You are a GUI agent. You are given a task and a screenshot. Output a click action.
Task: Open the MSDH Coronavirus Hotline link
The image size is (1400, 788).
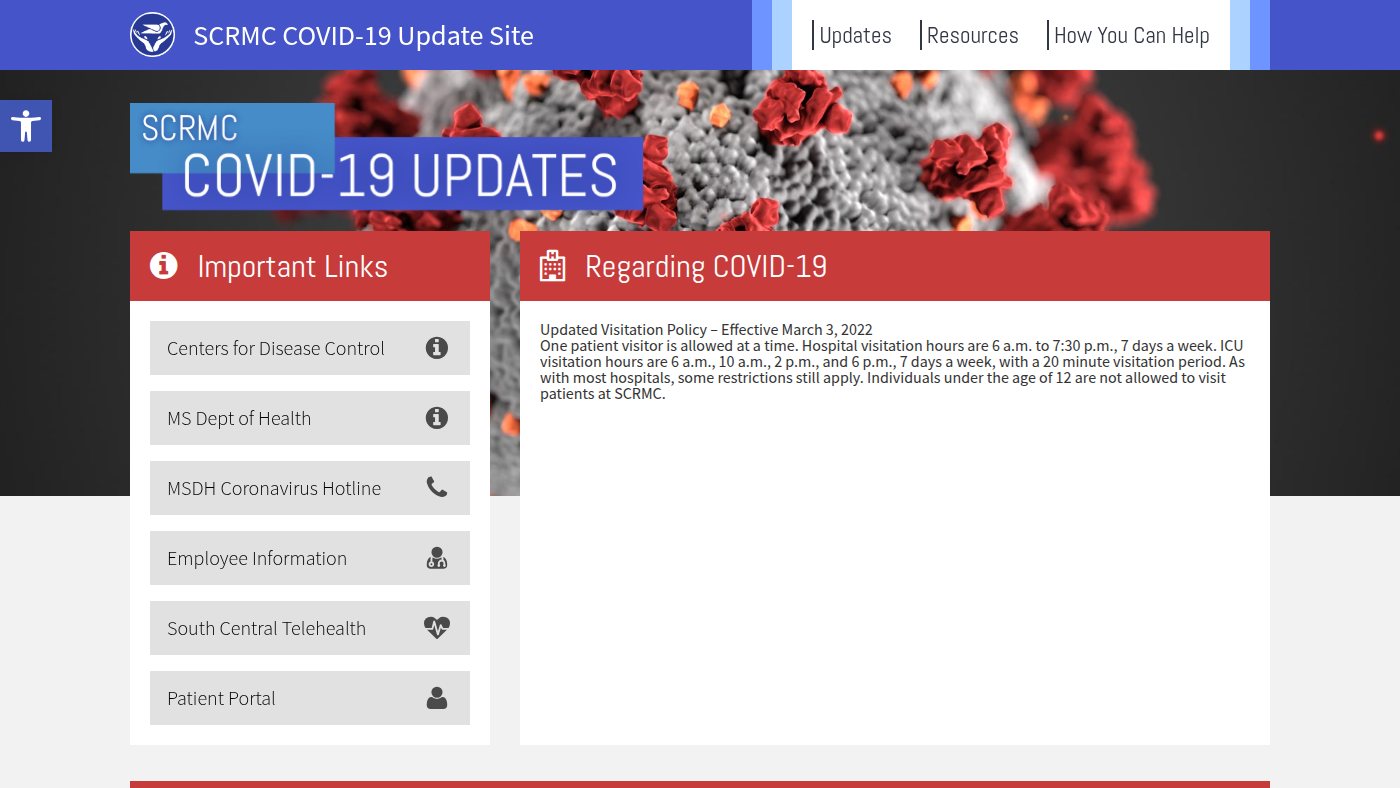[x=310, y=488]
